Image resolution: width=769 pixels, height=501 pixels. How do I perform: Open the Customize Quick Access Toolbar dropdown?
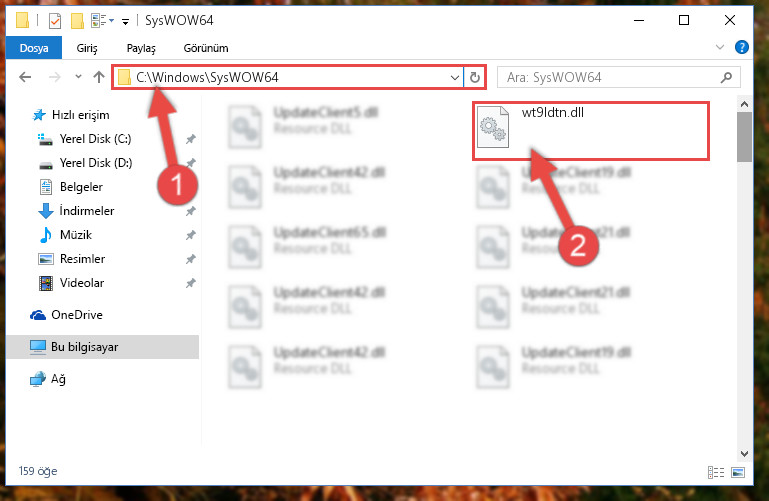pyautogui.click(x=126, y=22)
